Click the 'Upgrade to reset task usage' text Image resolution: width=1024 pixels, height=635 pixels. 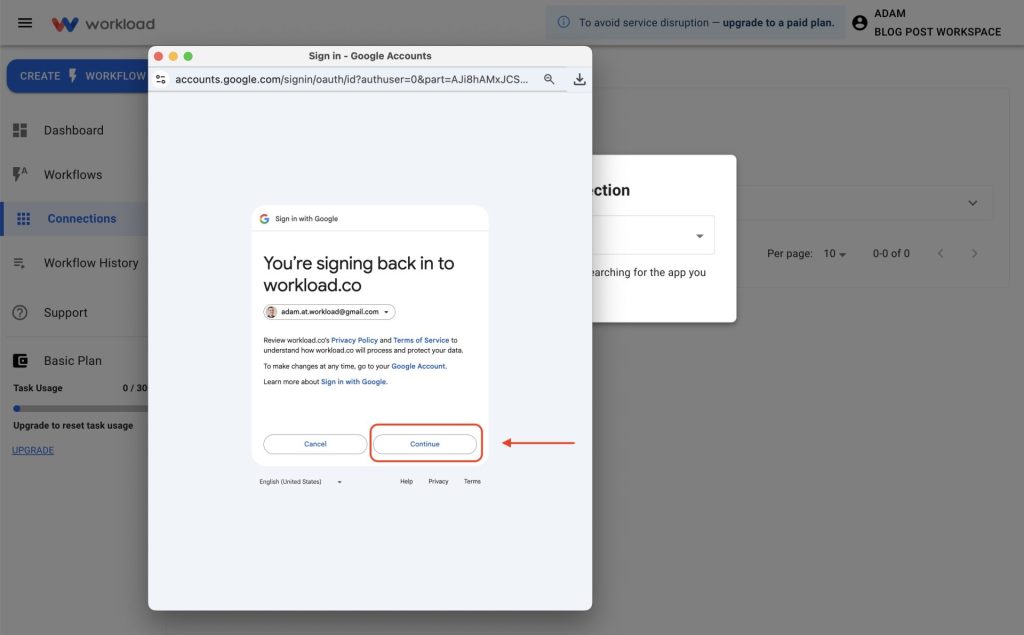click(x=73, y=425)
